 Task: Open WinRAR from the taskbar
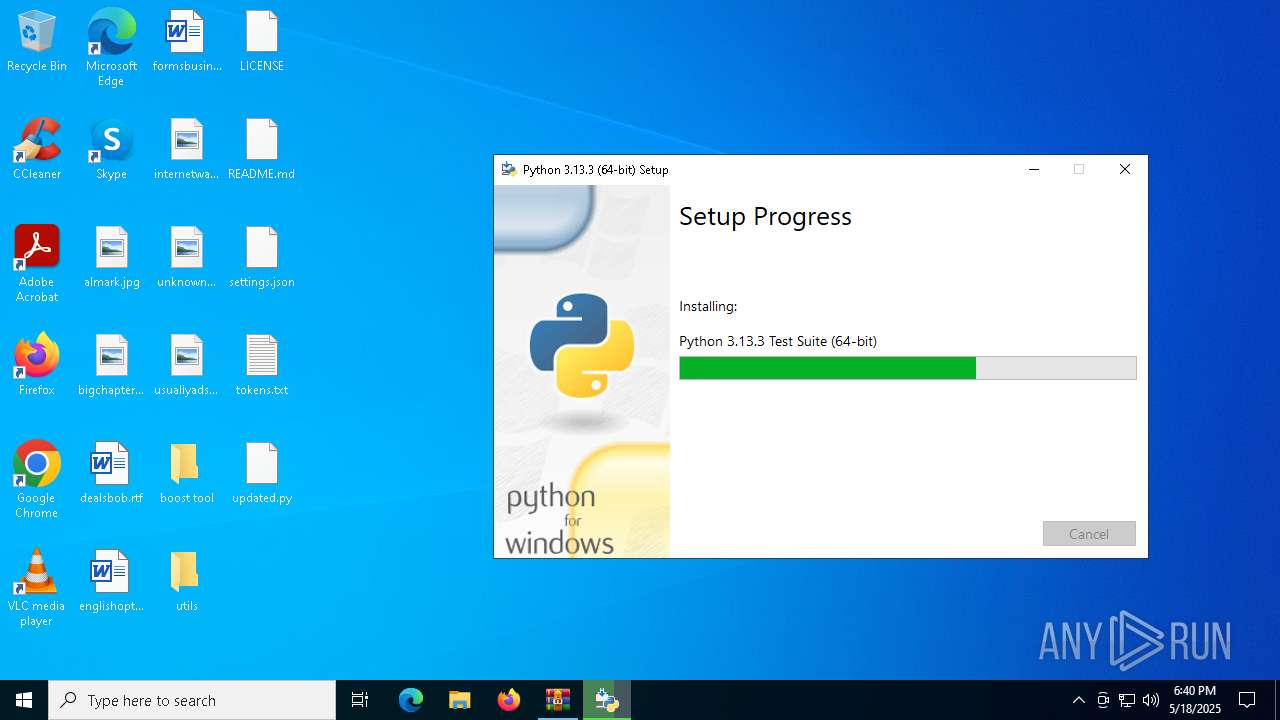click(557, 700)
